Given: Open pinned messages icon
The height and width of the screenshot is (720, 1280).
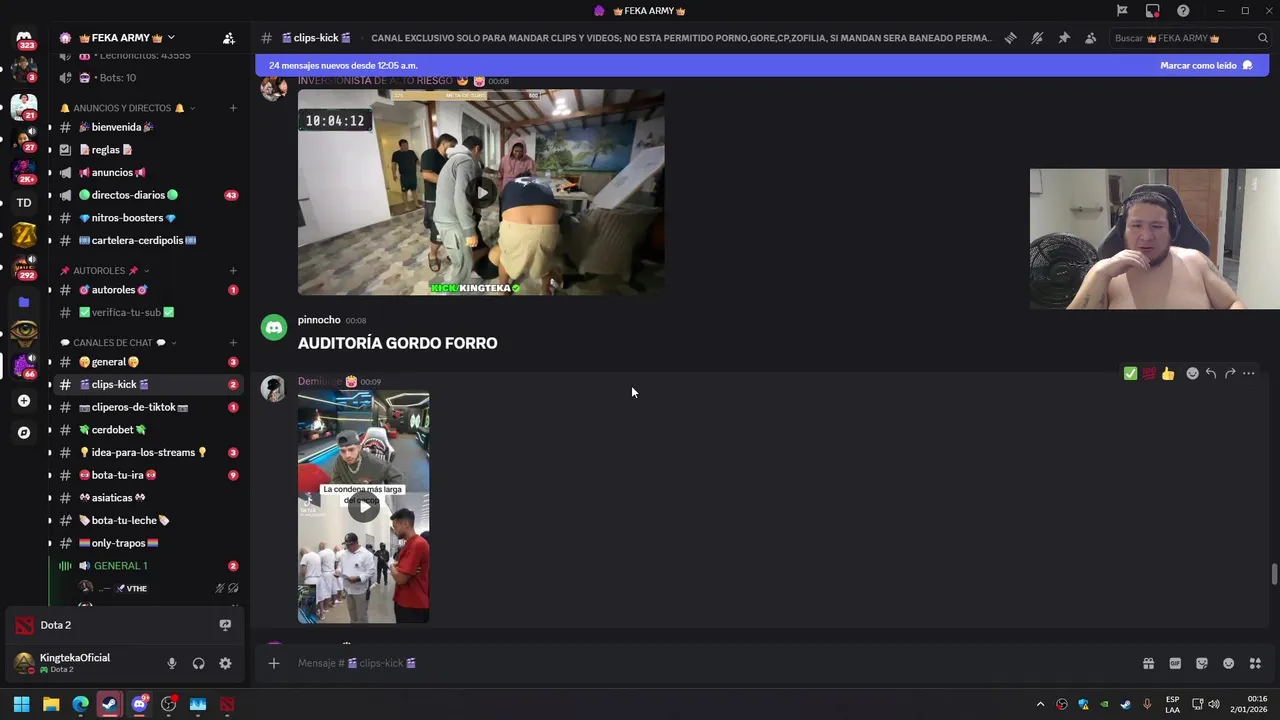Looking at the screenshot, I should [x=1064, y=38].
